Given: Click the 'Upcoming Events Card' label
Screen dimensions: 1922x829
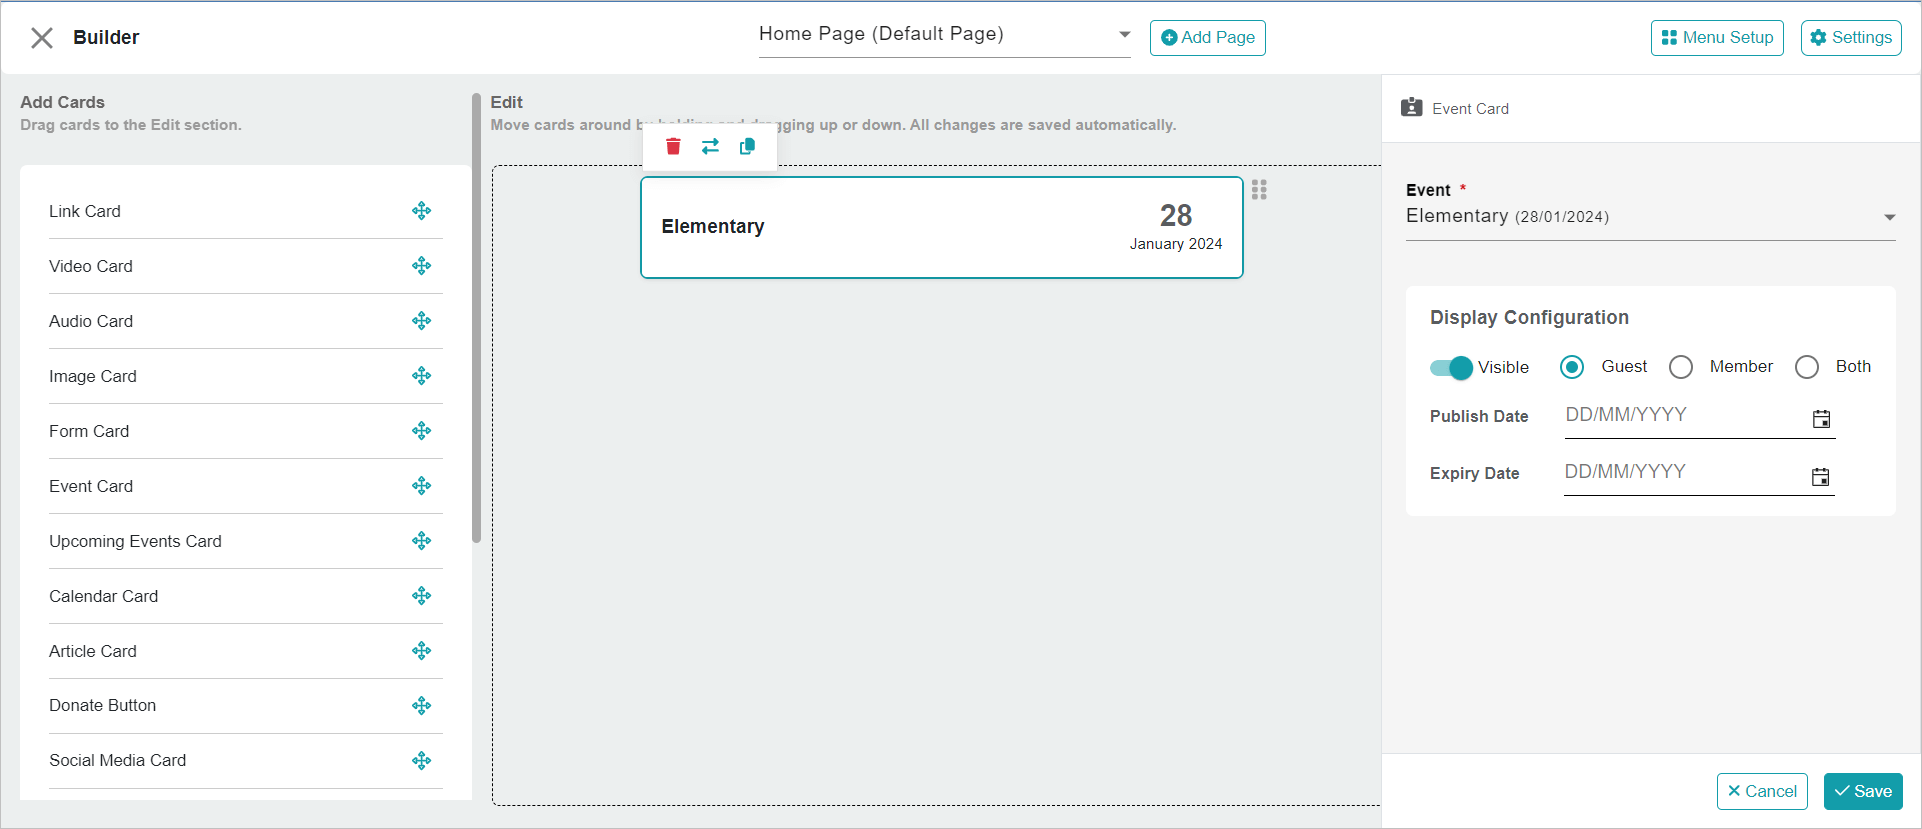Looking at the screenshot, I should (x=135, y=541).
